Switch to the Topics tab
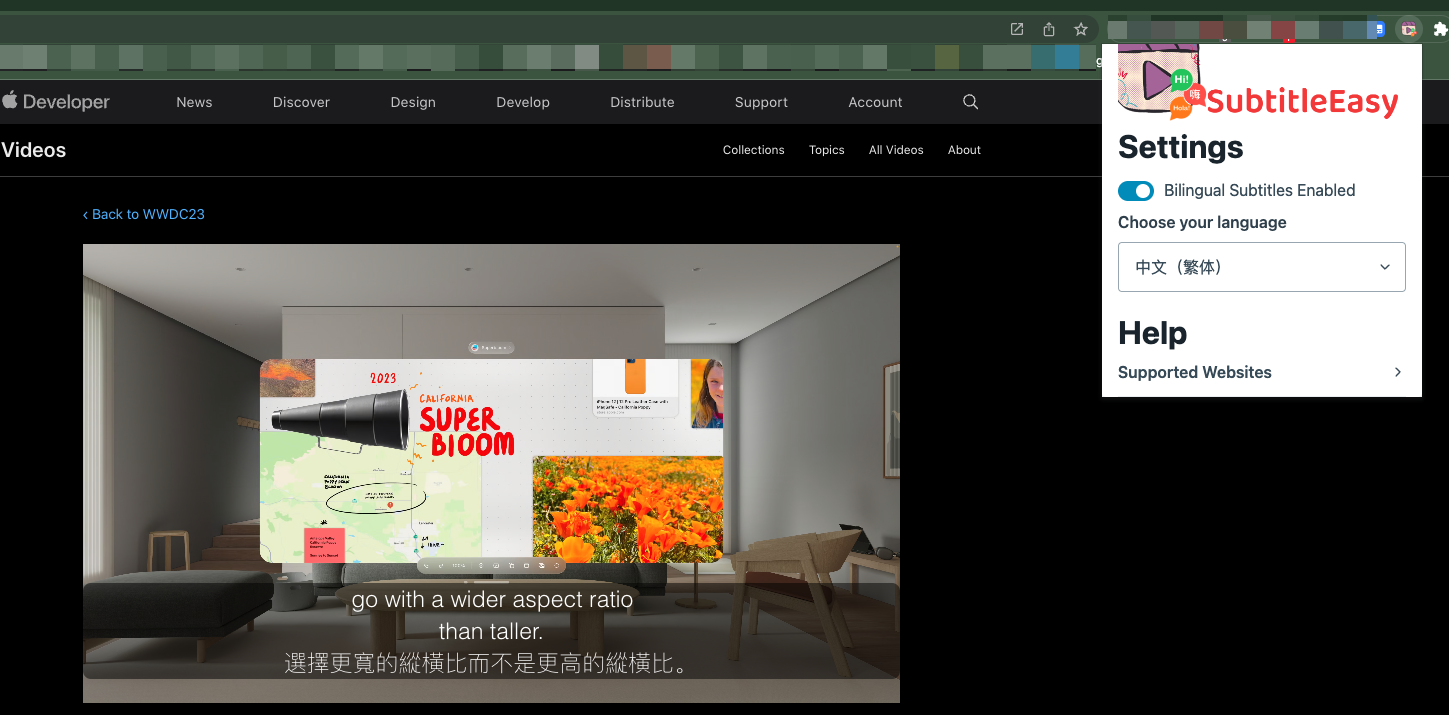The image size is (1449, 715). 826,149
